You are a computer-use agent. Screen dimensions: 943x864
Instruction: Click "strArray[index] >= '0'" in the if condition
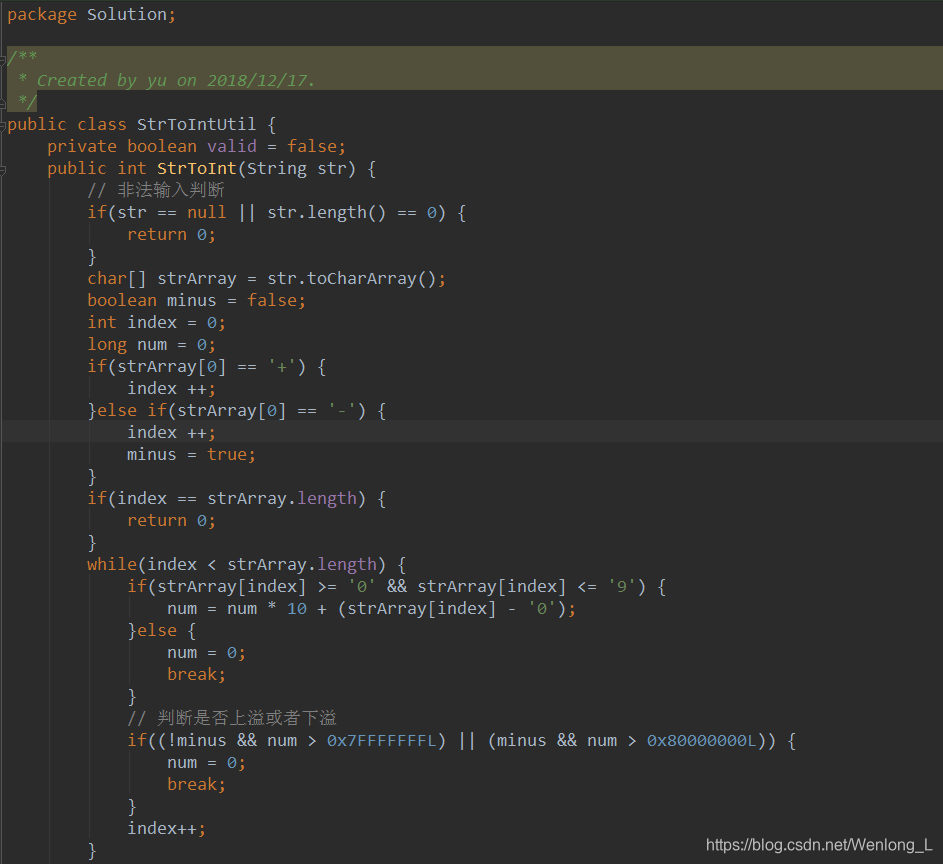266,587
